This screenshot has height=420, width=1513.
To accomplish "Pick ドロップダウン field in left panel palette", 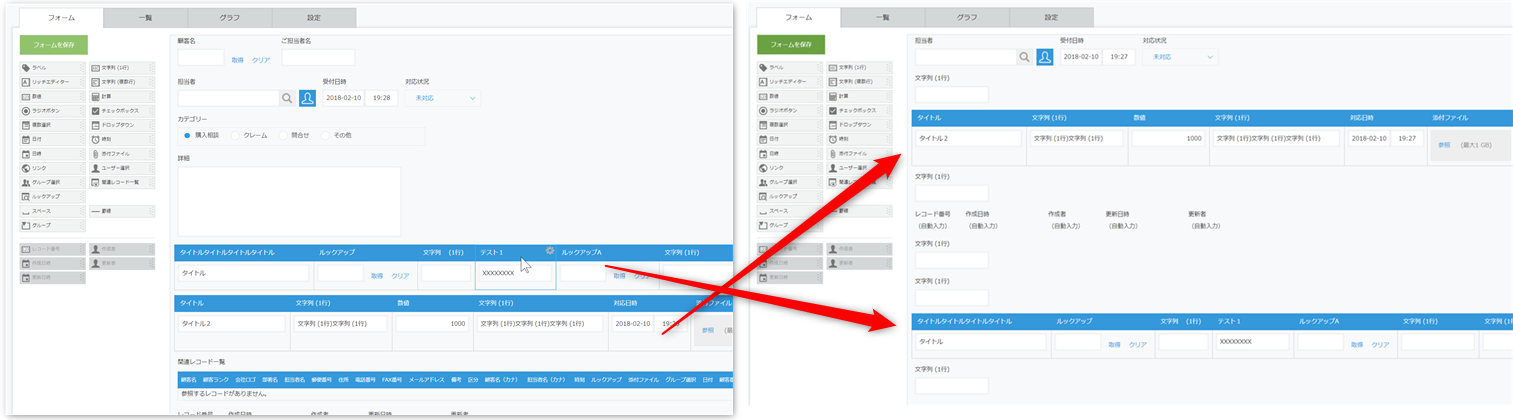I will (122, 125).
